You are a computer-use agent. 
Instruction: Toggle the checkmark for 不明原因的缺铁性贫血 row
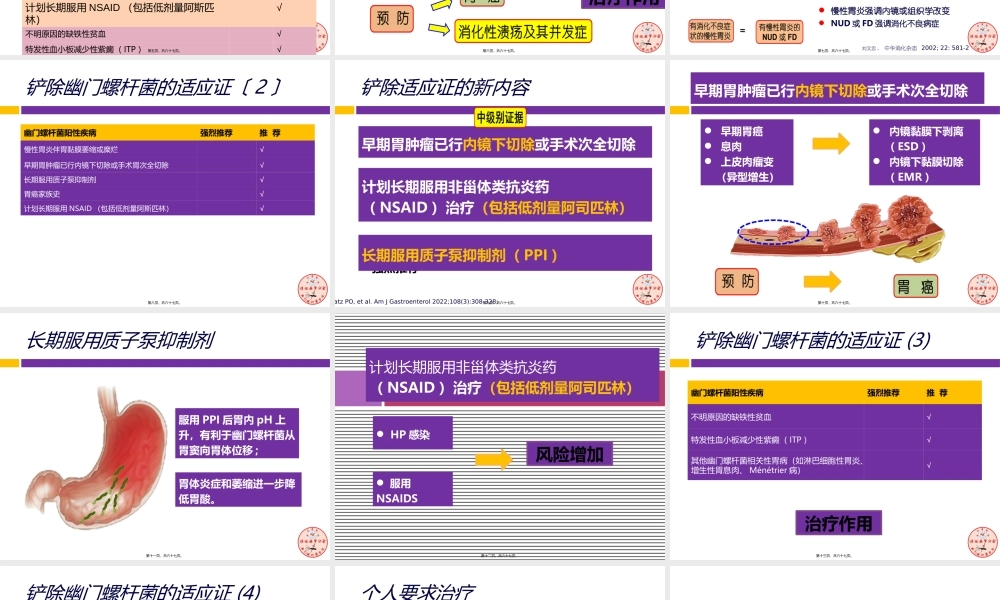(929, 417)
